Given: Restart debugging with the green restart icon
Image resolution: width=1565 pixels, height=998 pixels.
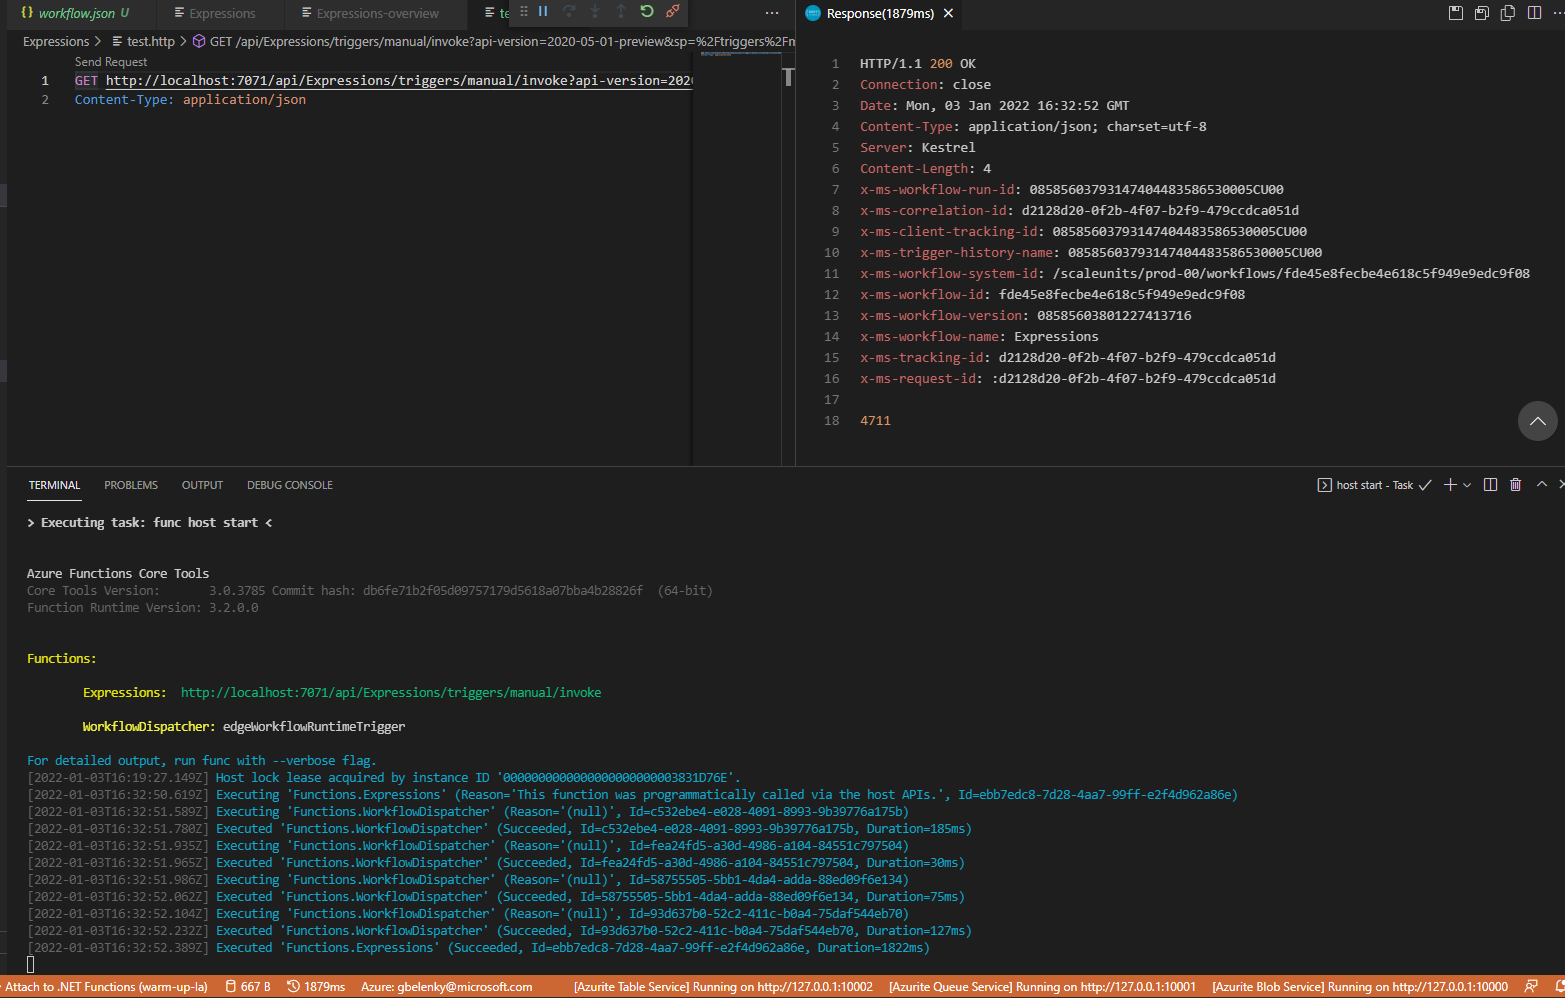Looking at the screenshot, I should pyautogui.click(x=647, y=12).
